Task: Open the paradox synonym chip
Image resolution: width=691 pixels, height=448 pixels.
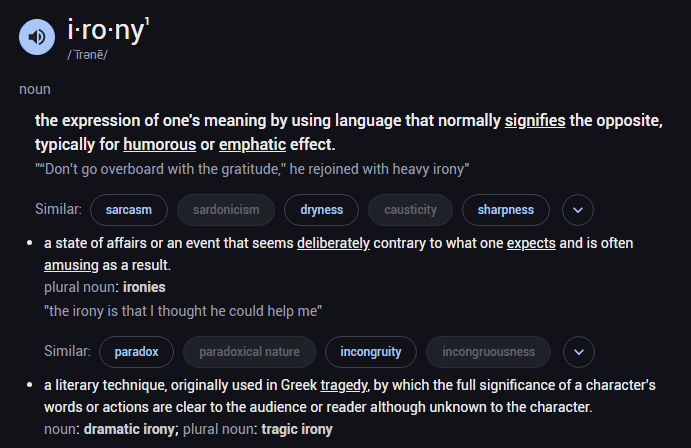Action: [x=136, y=352]
